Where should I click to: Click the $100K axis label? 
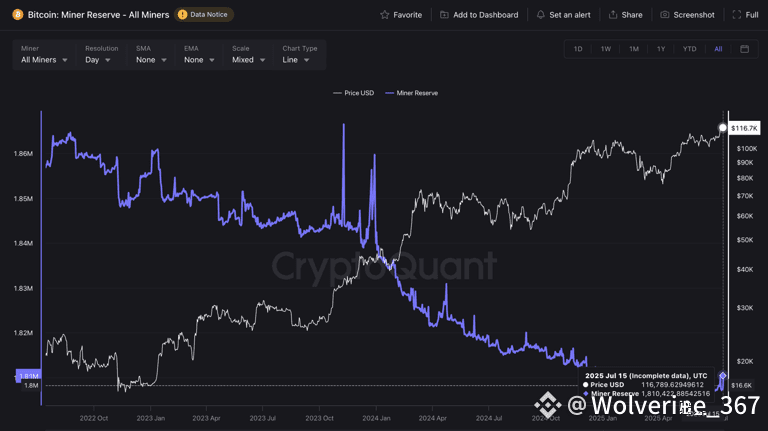(747, 148)
